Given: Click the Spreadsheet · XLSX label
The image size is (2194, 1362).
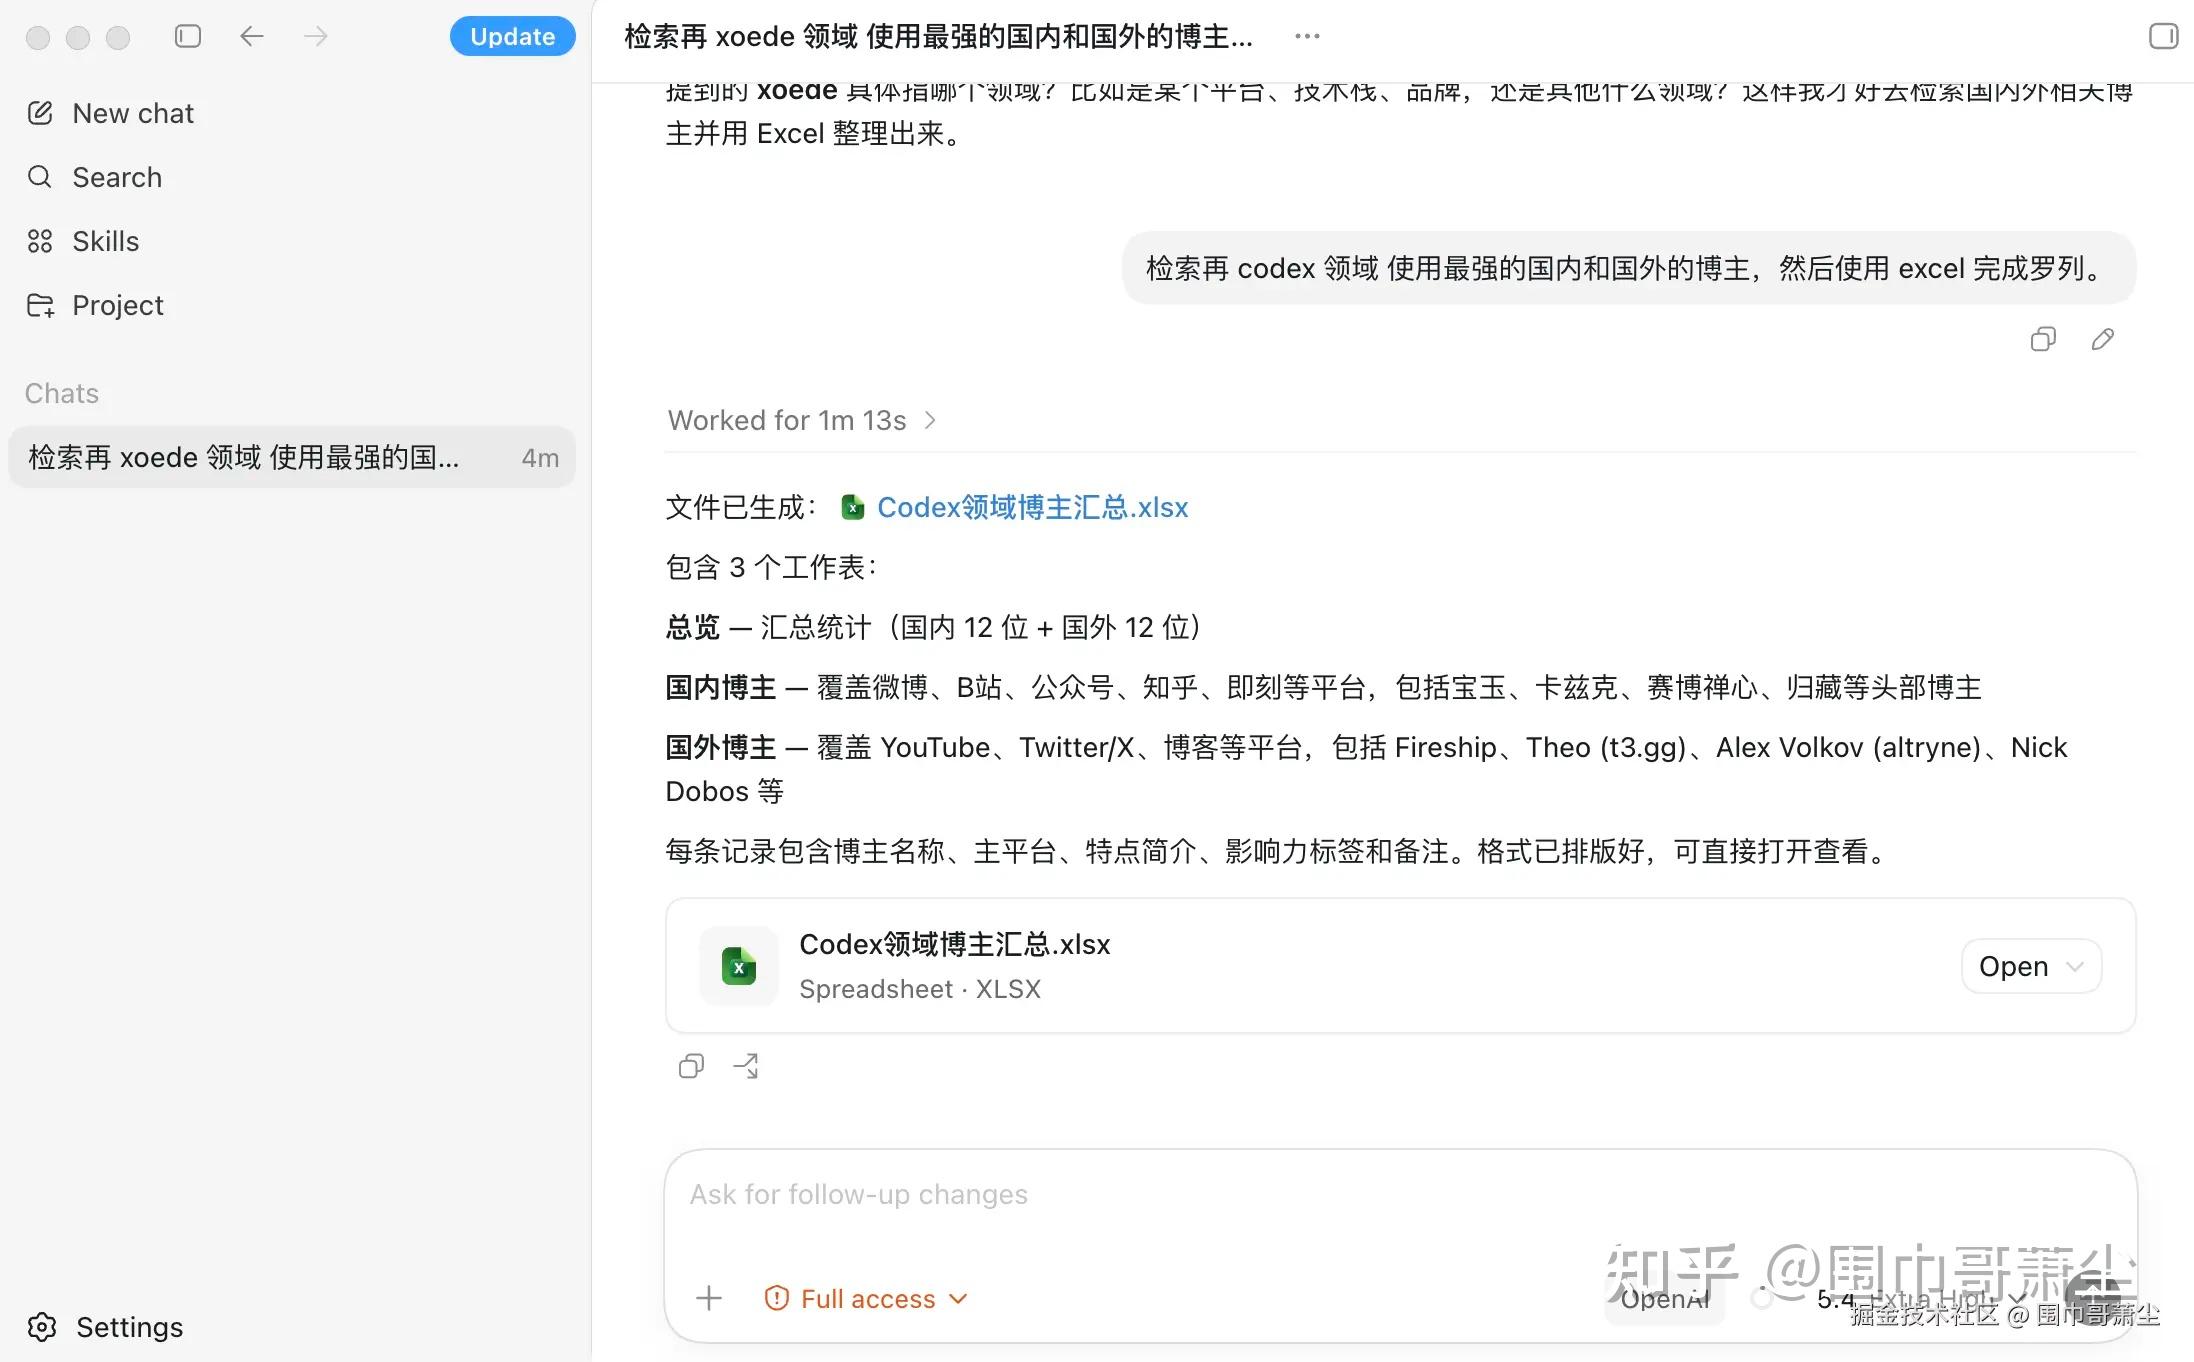Looking at the screenshot, I should coord(920,989).
